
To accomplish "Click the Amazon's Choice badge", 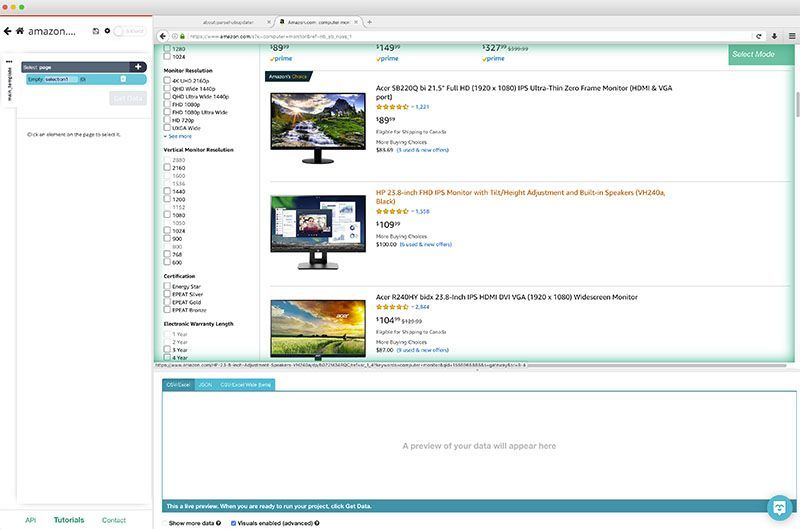I will (288, 77).
